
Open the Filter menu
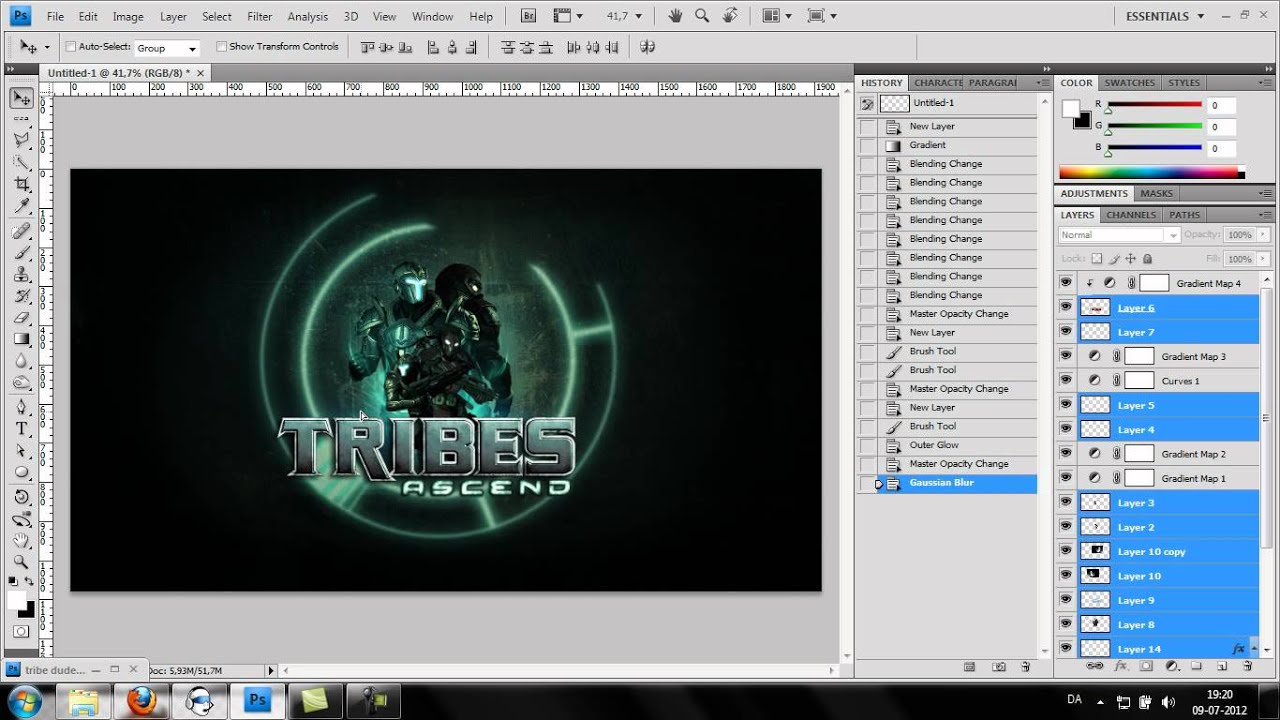tap(260, 17)
